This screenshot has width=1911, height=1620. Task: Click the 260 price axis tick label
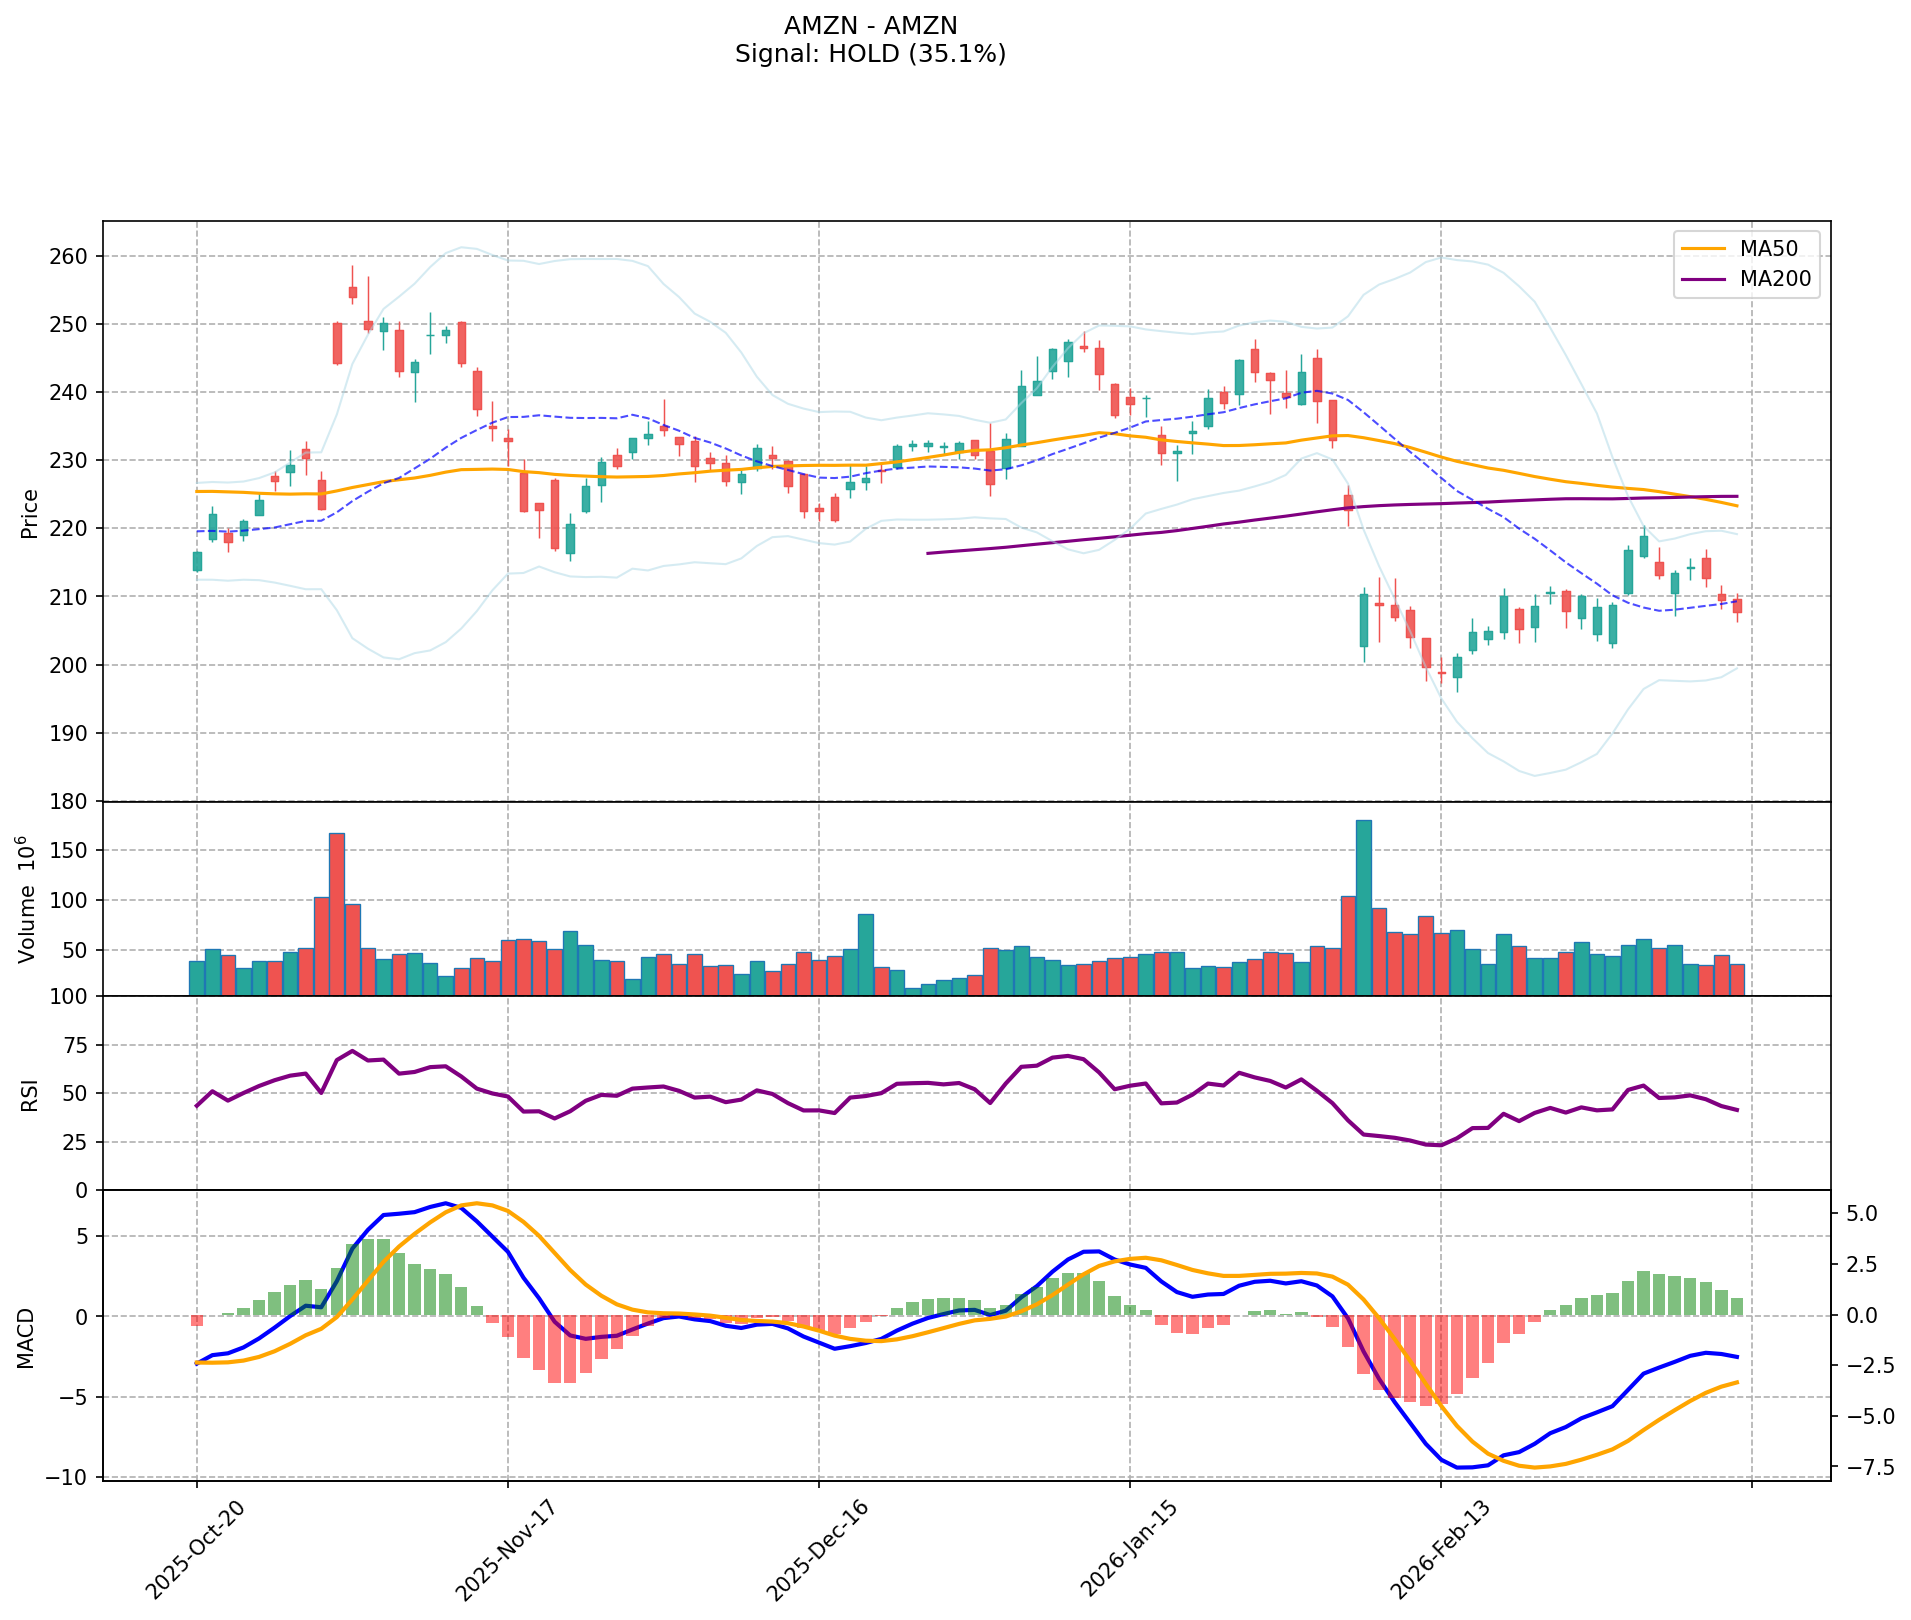tap(69, 256)
